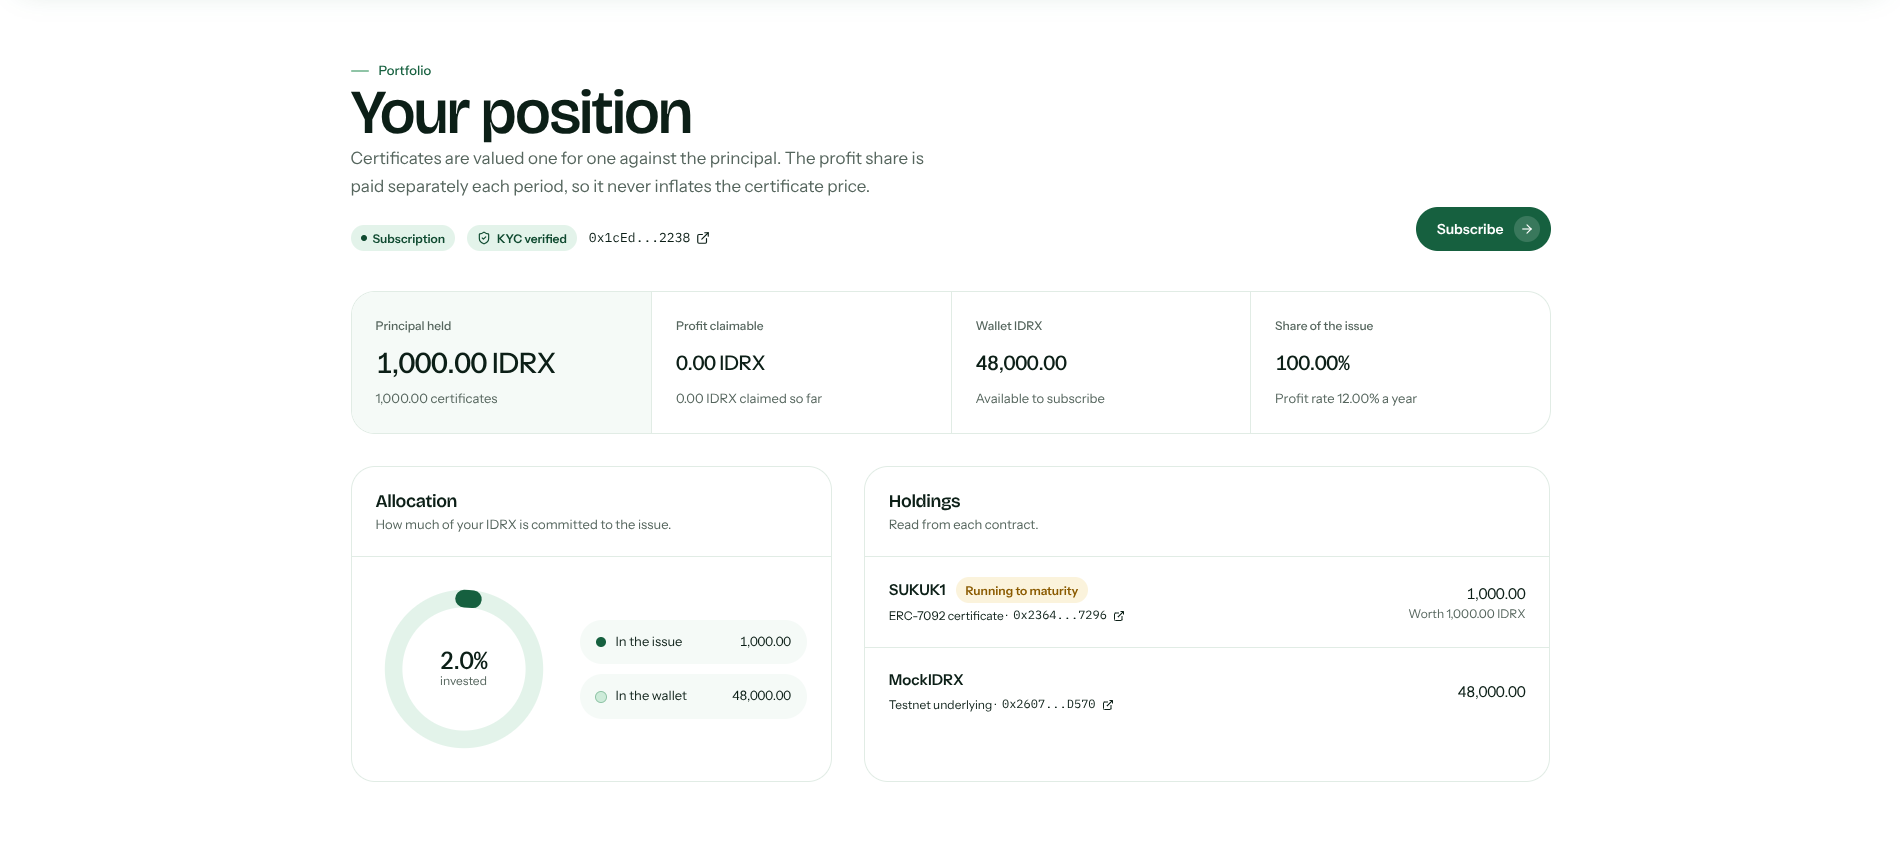The width and height of the screenshot is (1900, 860).
Task: Select the In the issue legend row
Action: [693, 642]
